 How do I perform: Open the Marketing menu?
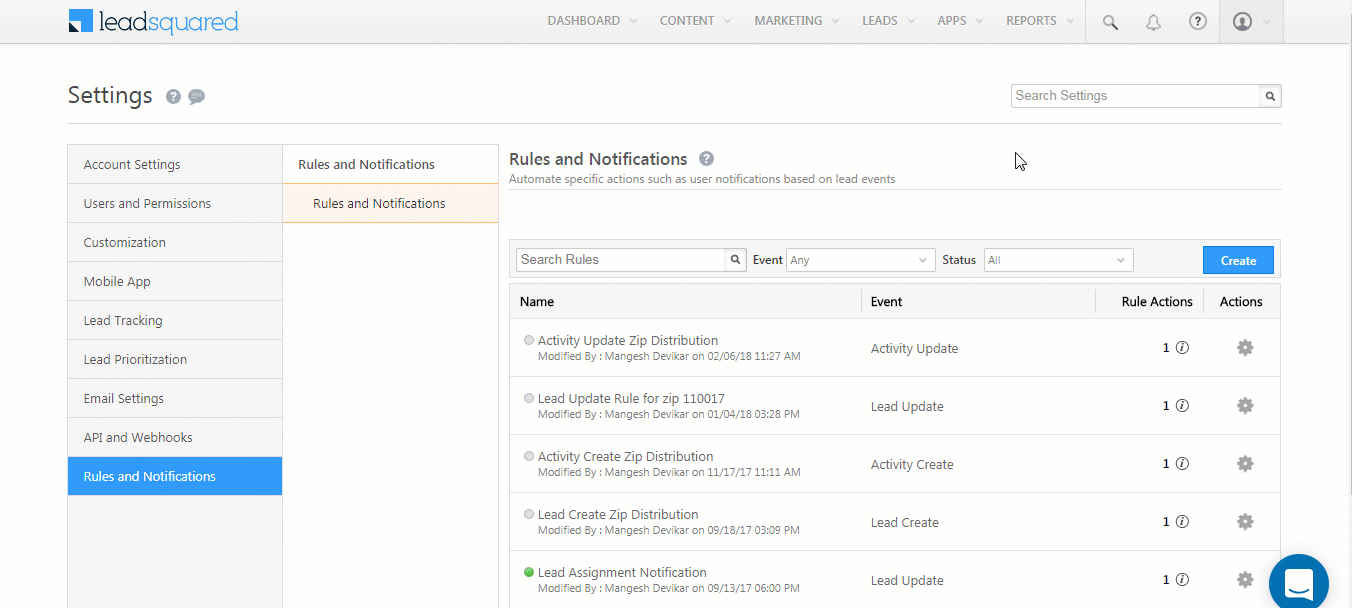pos(789,20)
